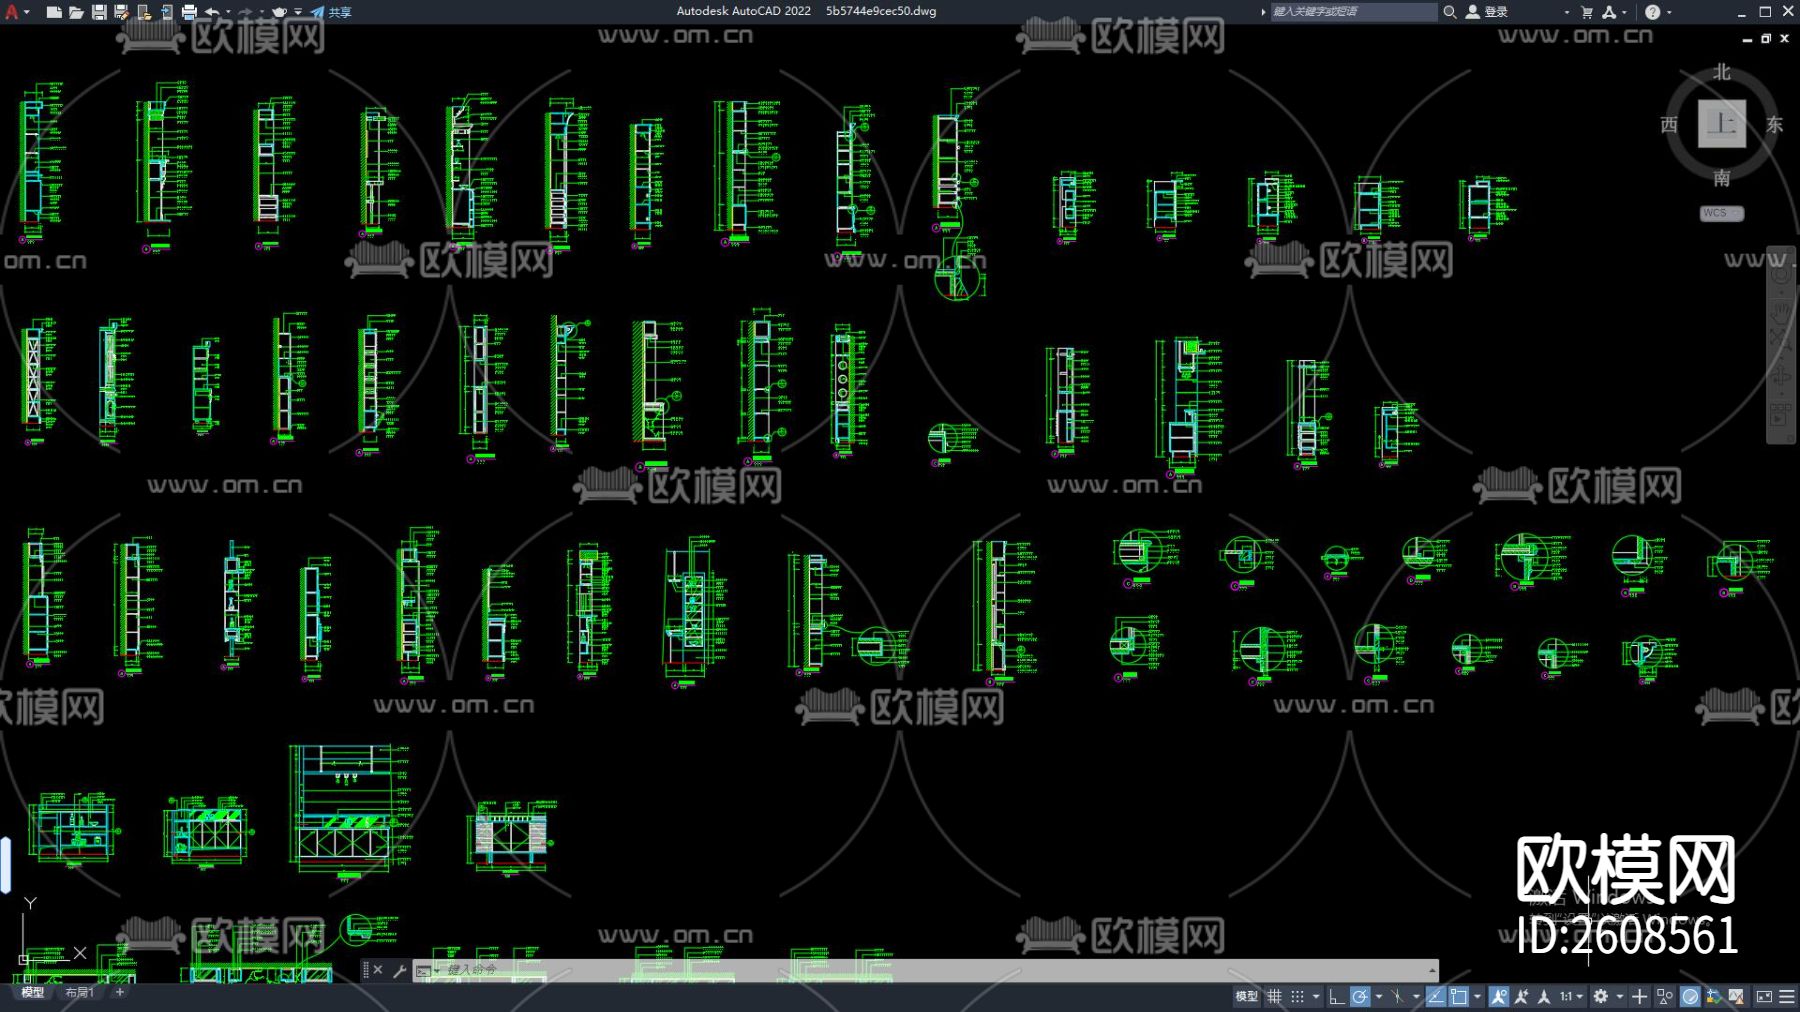
Task: Toggle ortho mode
Action: [x=1336, y=997]
